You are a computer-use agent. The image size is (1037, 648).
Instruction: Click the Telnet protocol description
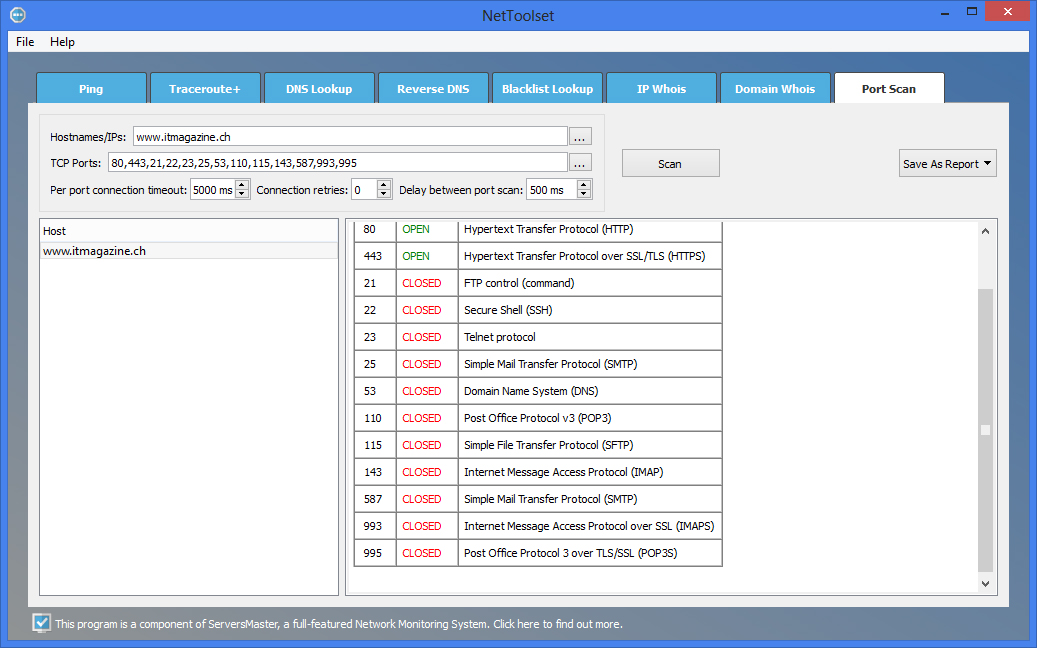pyautogui.click(x=500, y=337)
